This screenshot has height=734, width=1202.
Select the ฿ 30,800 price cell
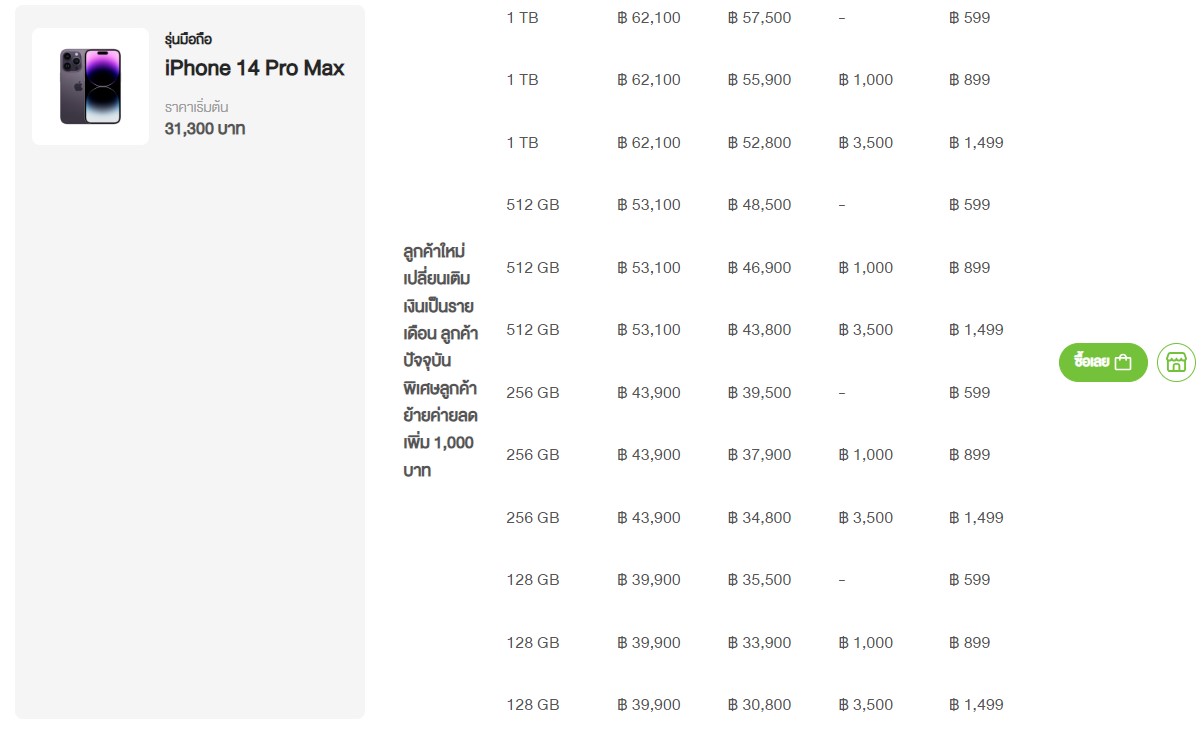click(759, 705)
